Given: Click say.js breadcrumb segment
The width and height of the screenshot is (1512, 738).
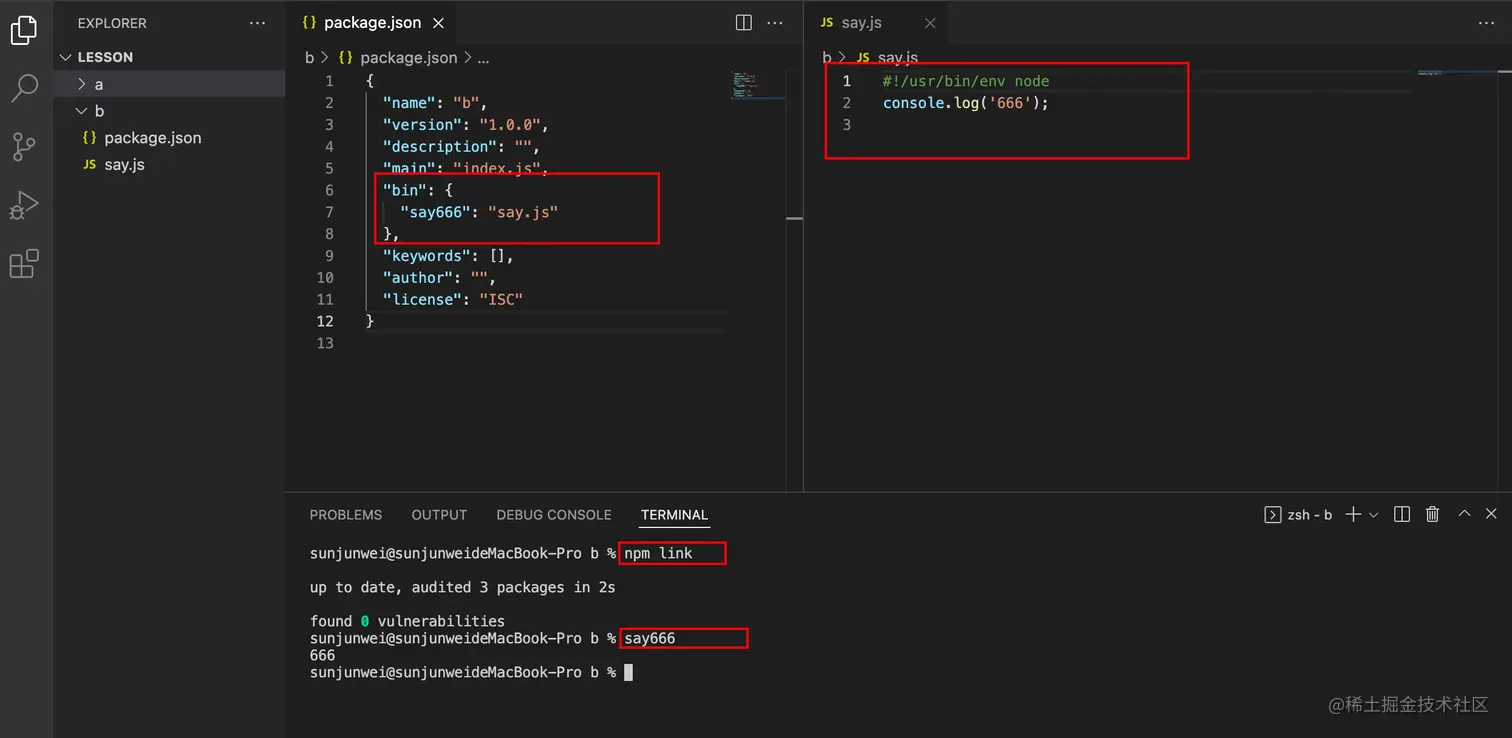Looking at the screenshot, I should click(x=897, y=58).
